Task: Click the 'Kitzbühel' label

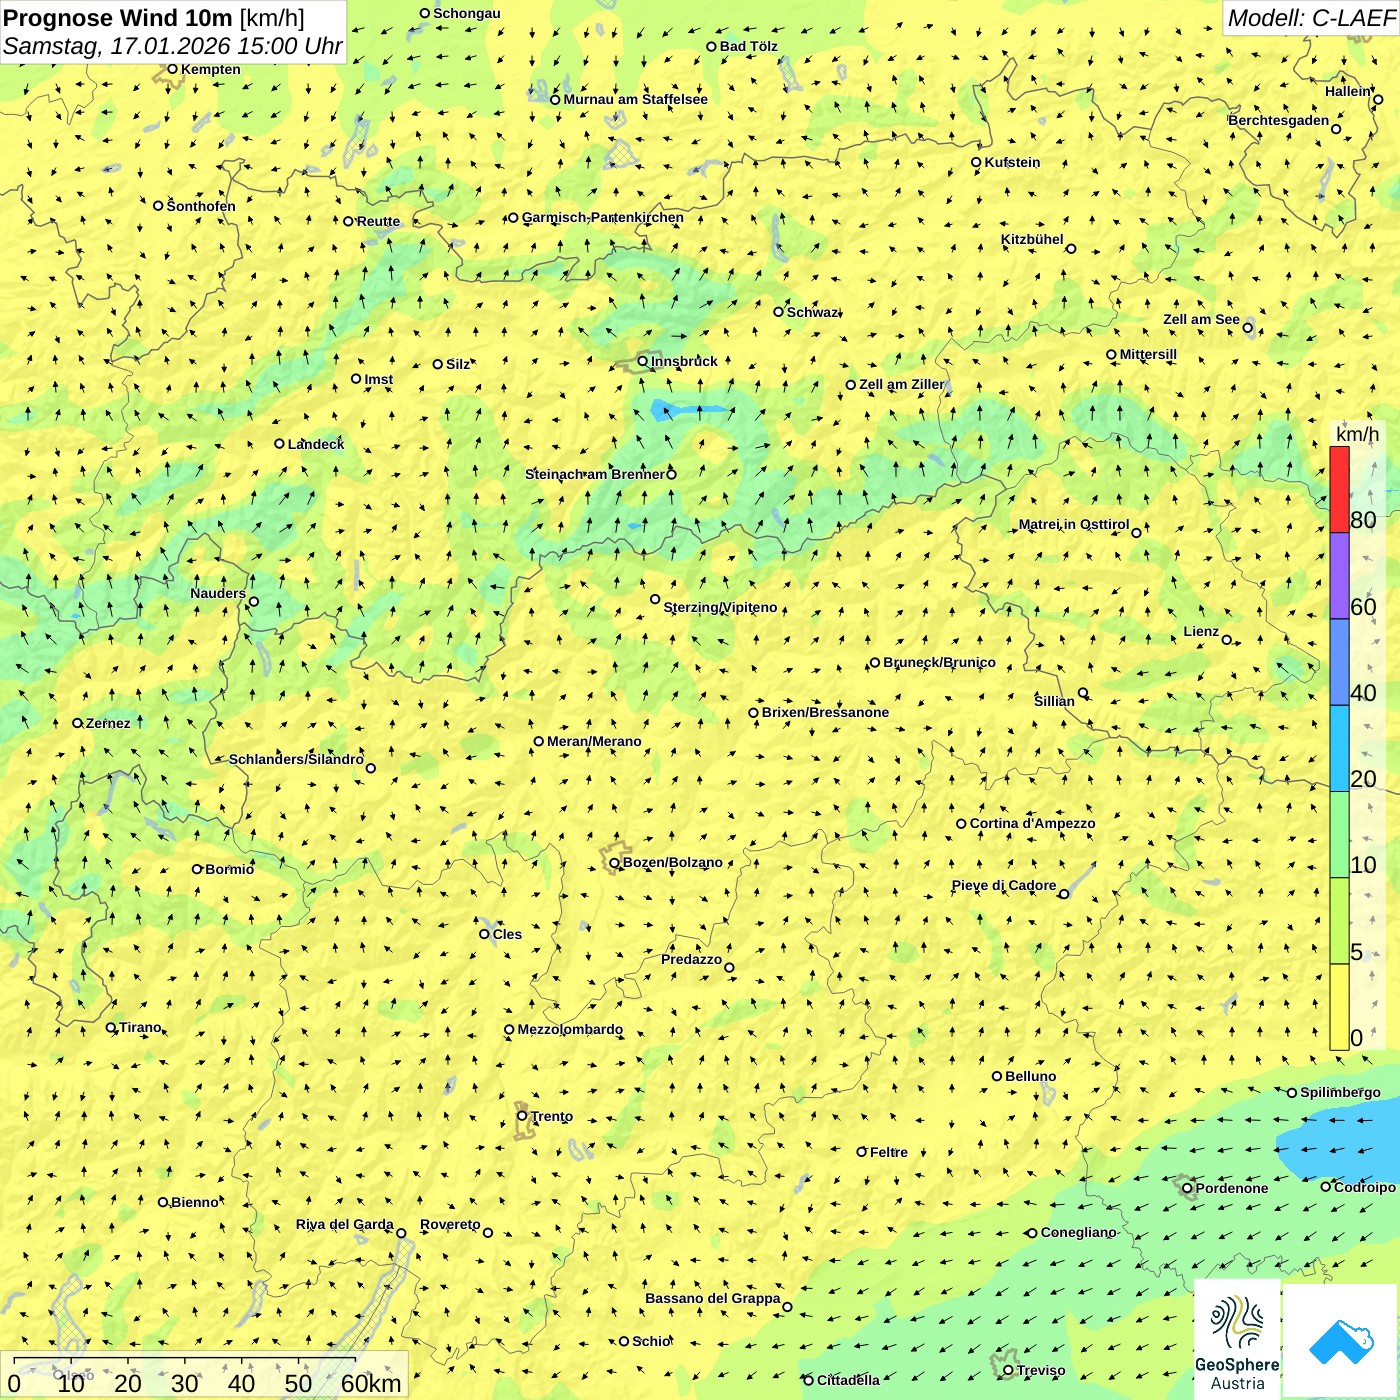Action: pyautogui.click(x=1032, y=239)
